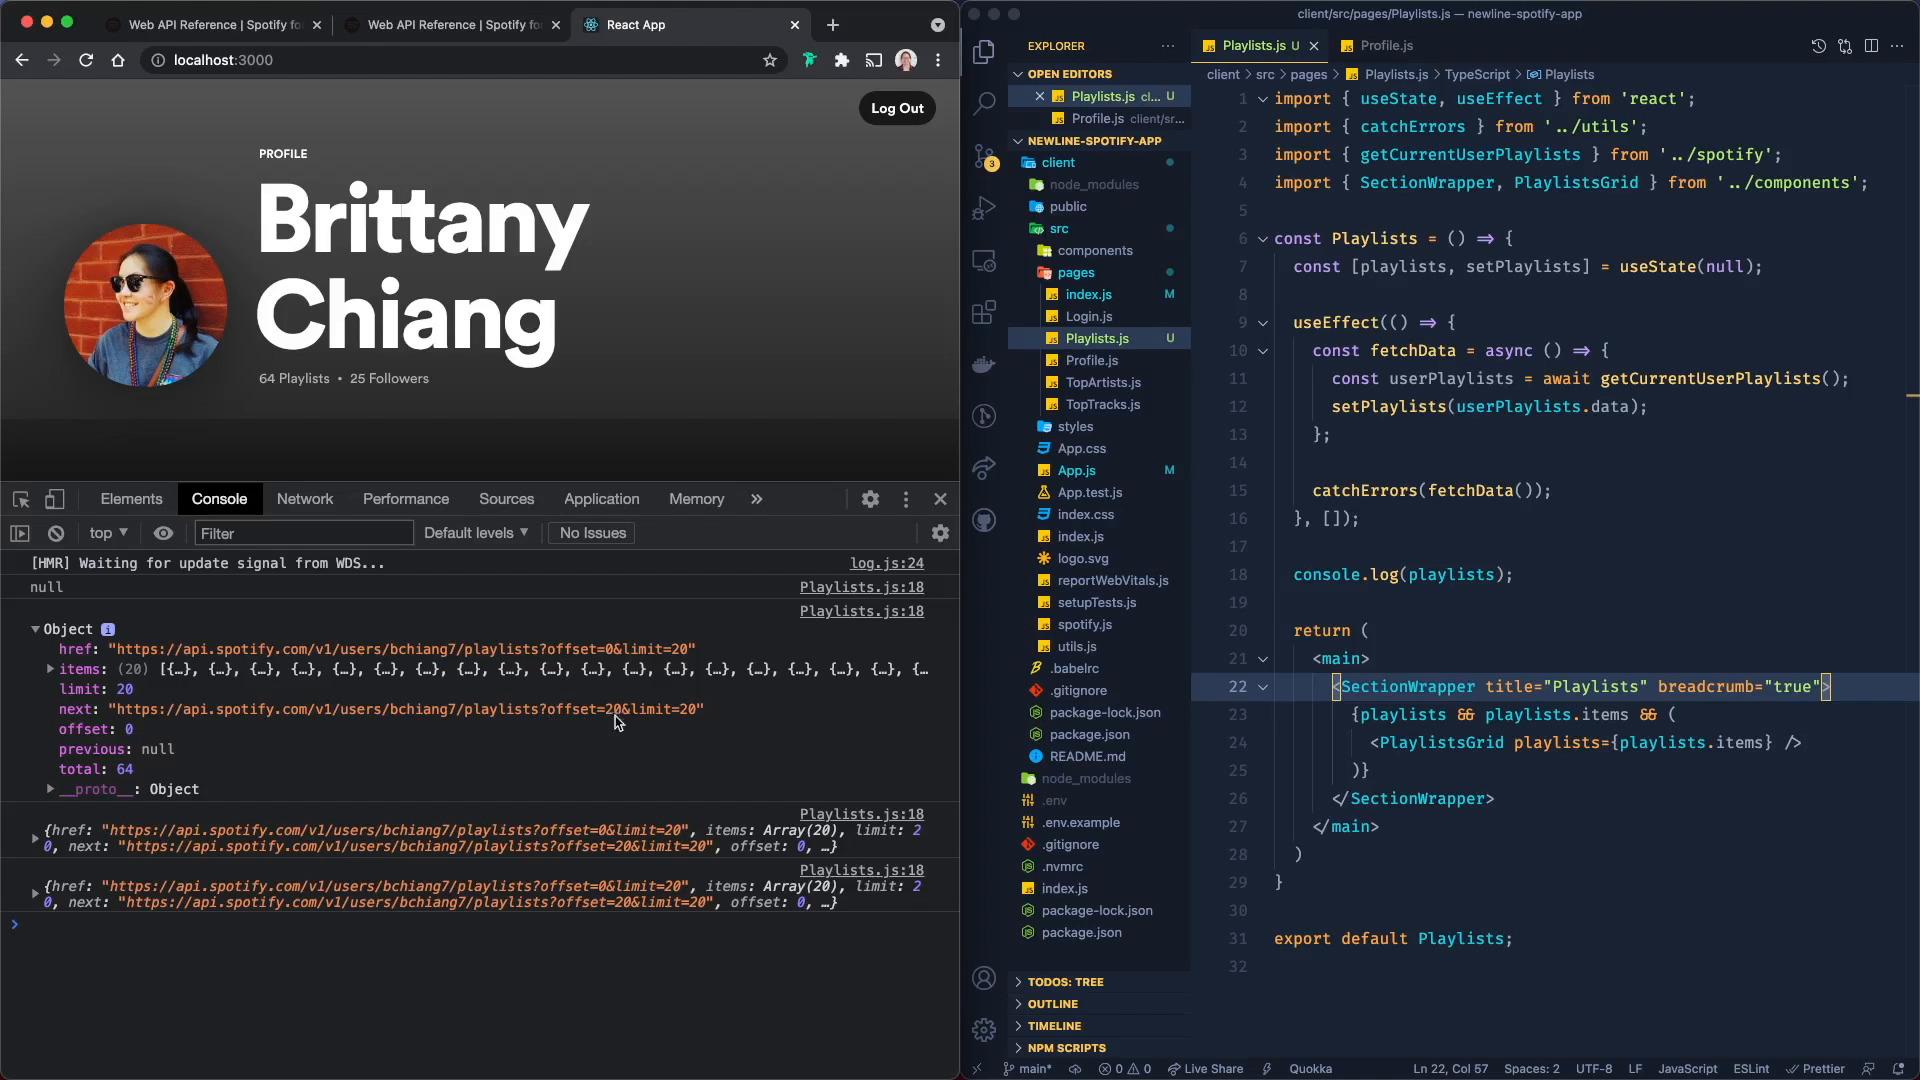Open Docker view in activity bar
The height and width of the screenshot is (1080, 1920).
click(984, 364)
